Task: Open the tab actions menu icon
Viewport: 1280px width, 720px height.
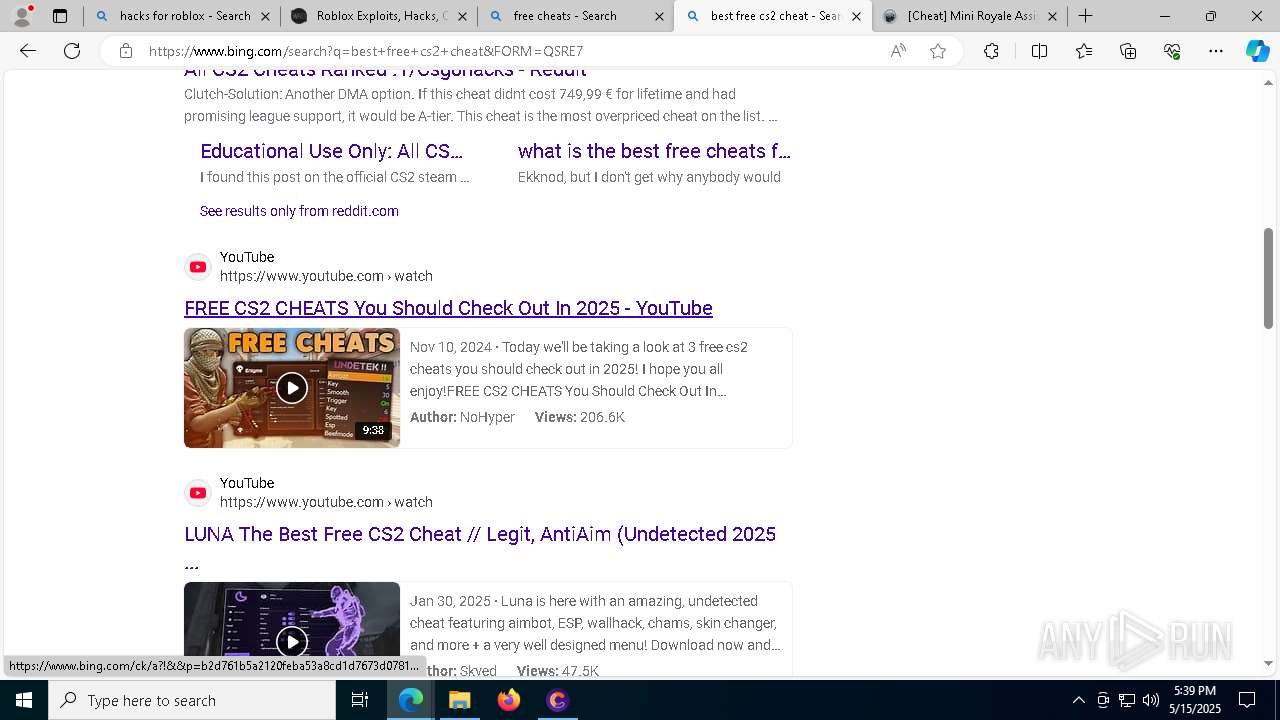Action: point(60,16)
